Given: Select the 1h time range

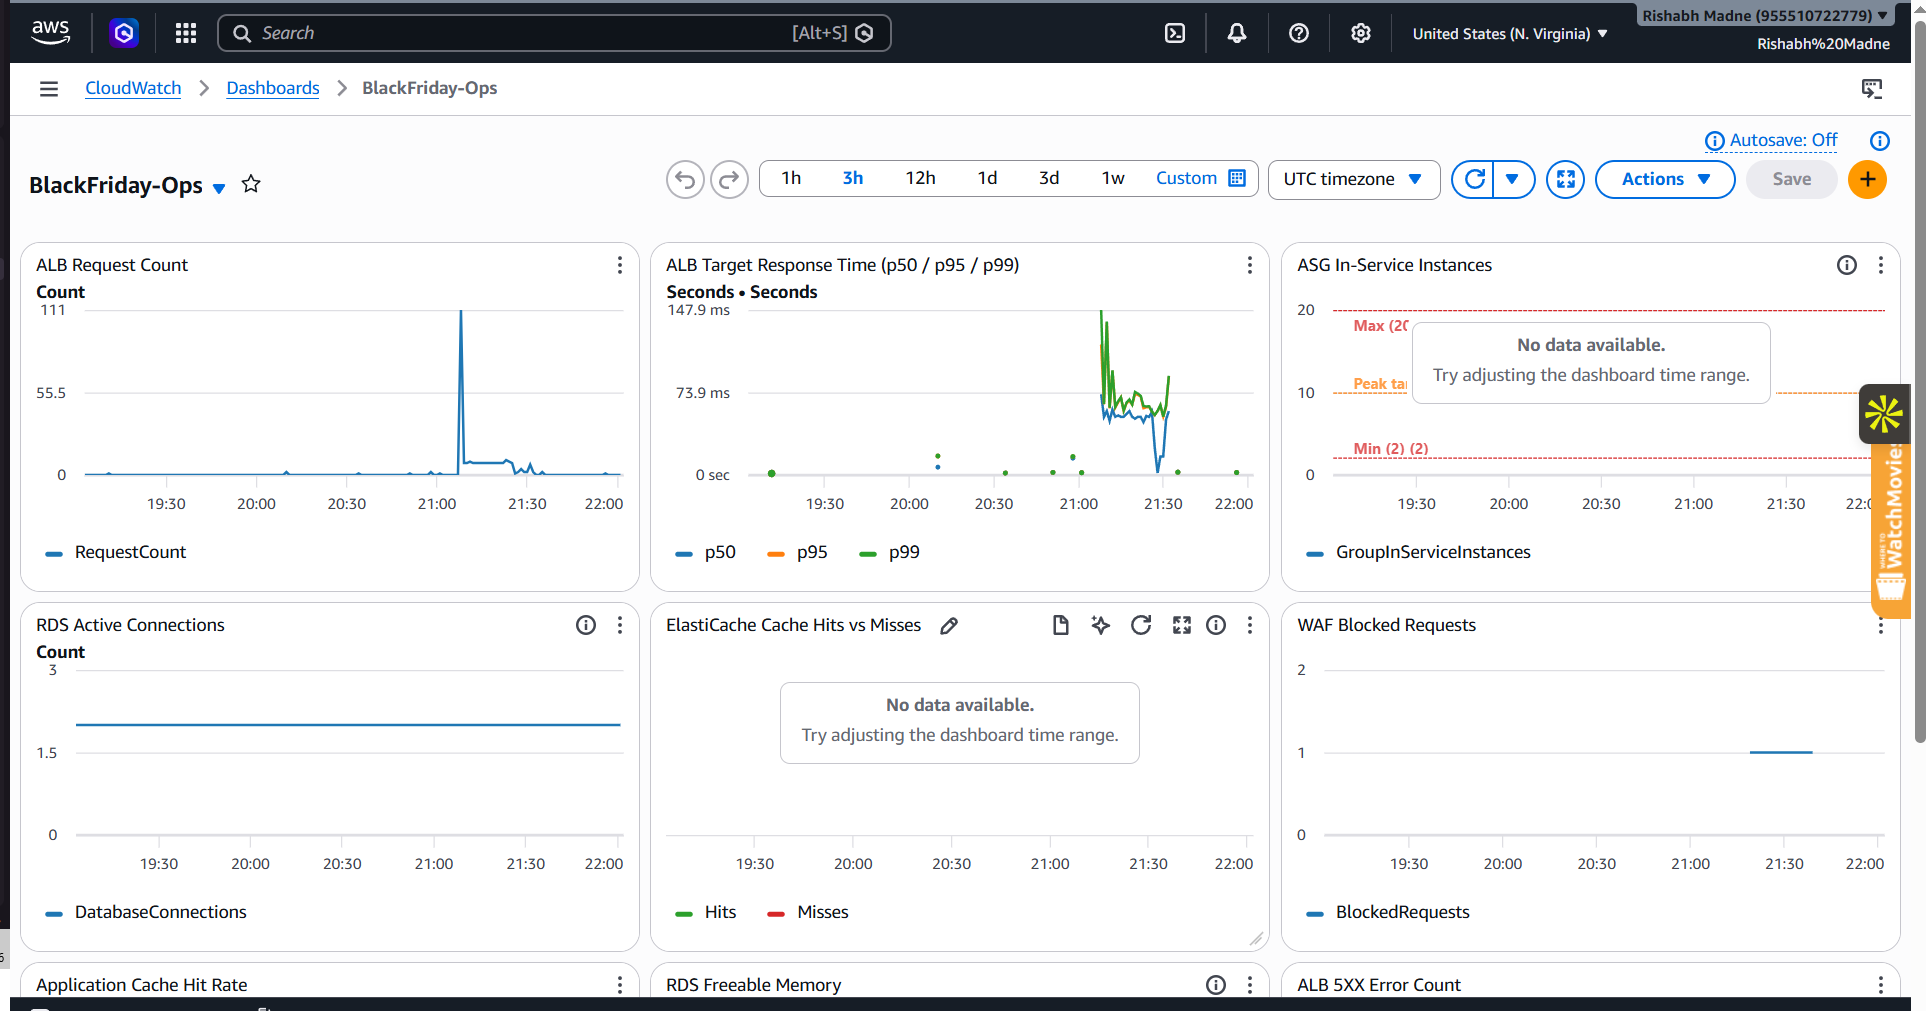Looking at the screenshot, I should tap(791, 178).
